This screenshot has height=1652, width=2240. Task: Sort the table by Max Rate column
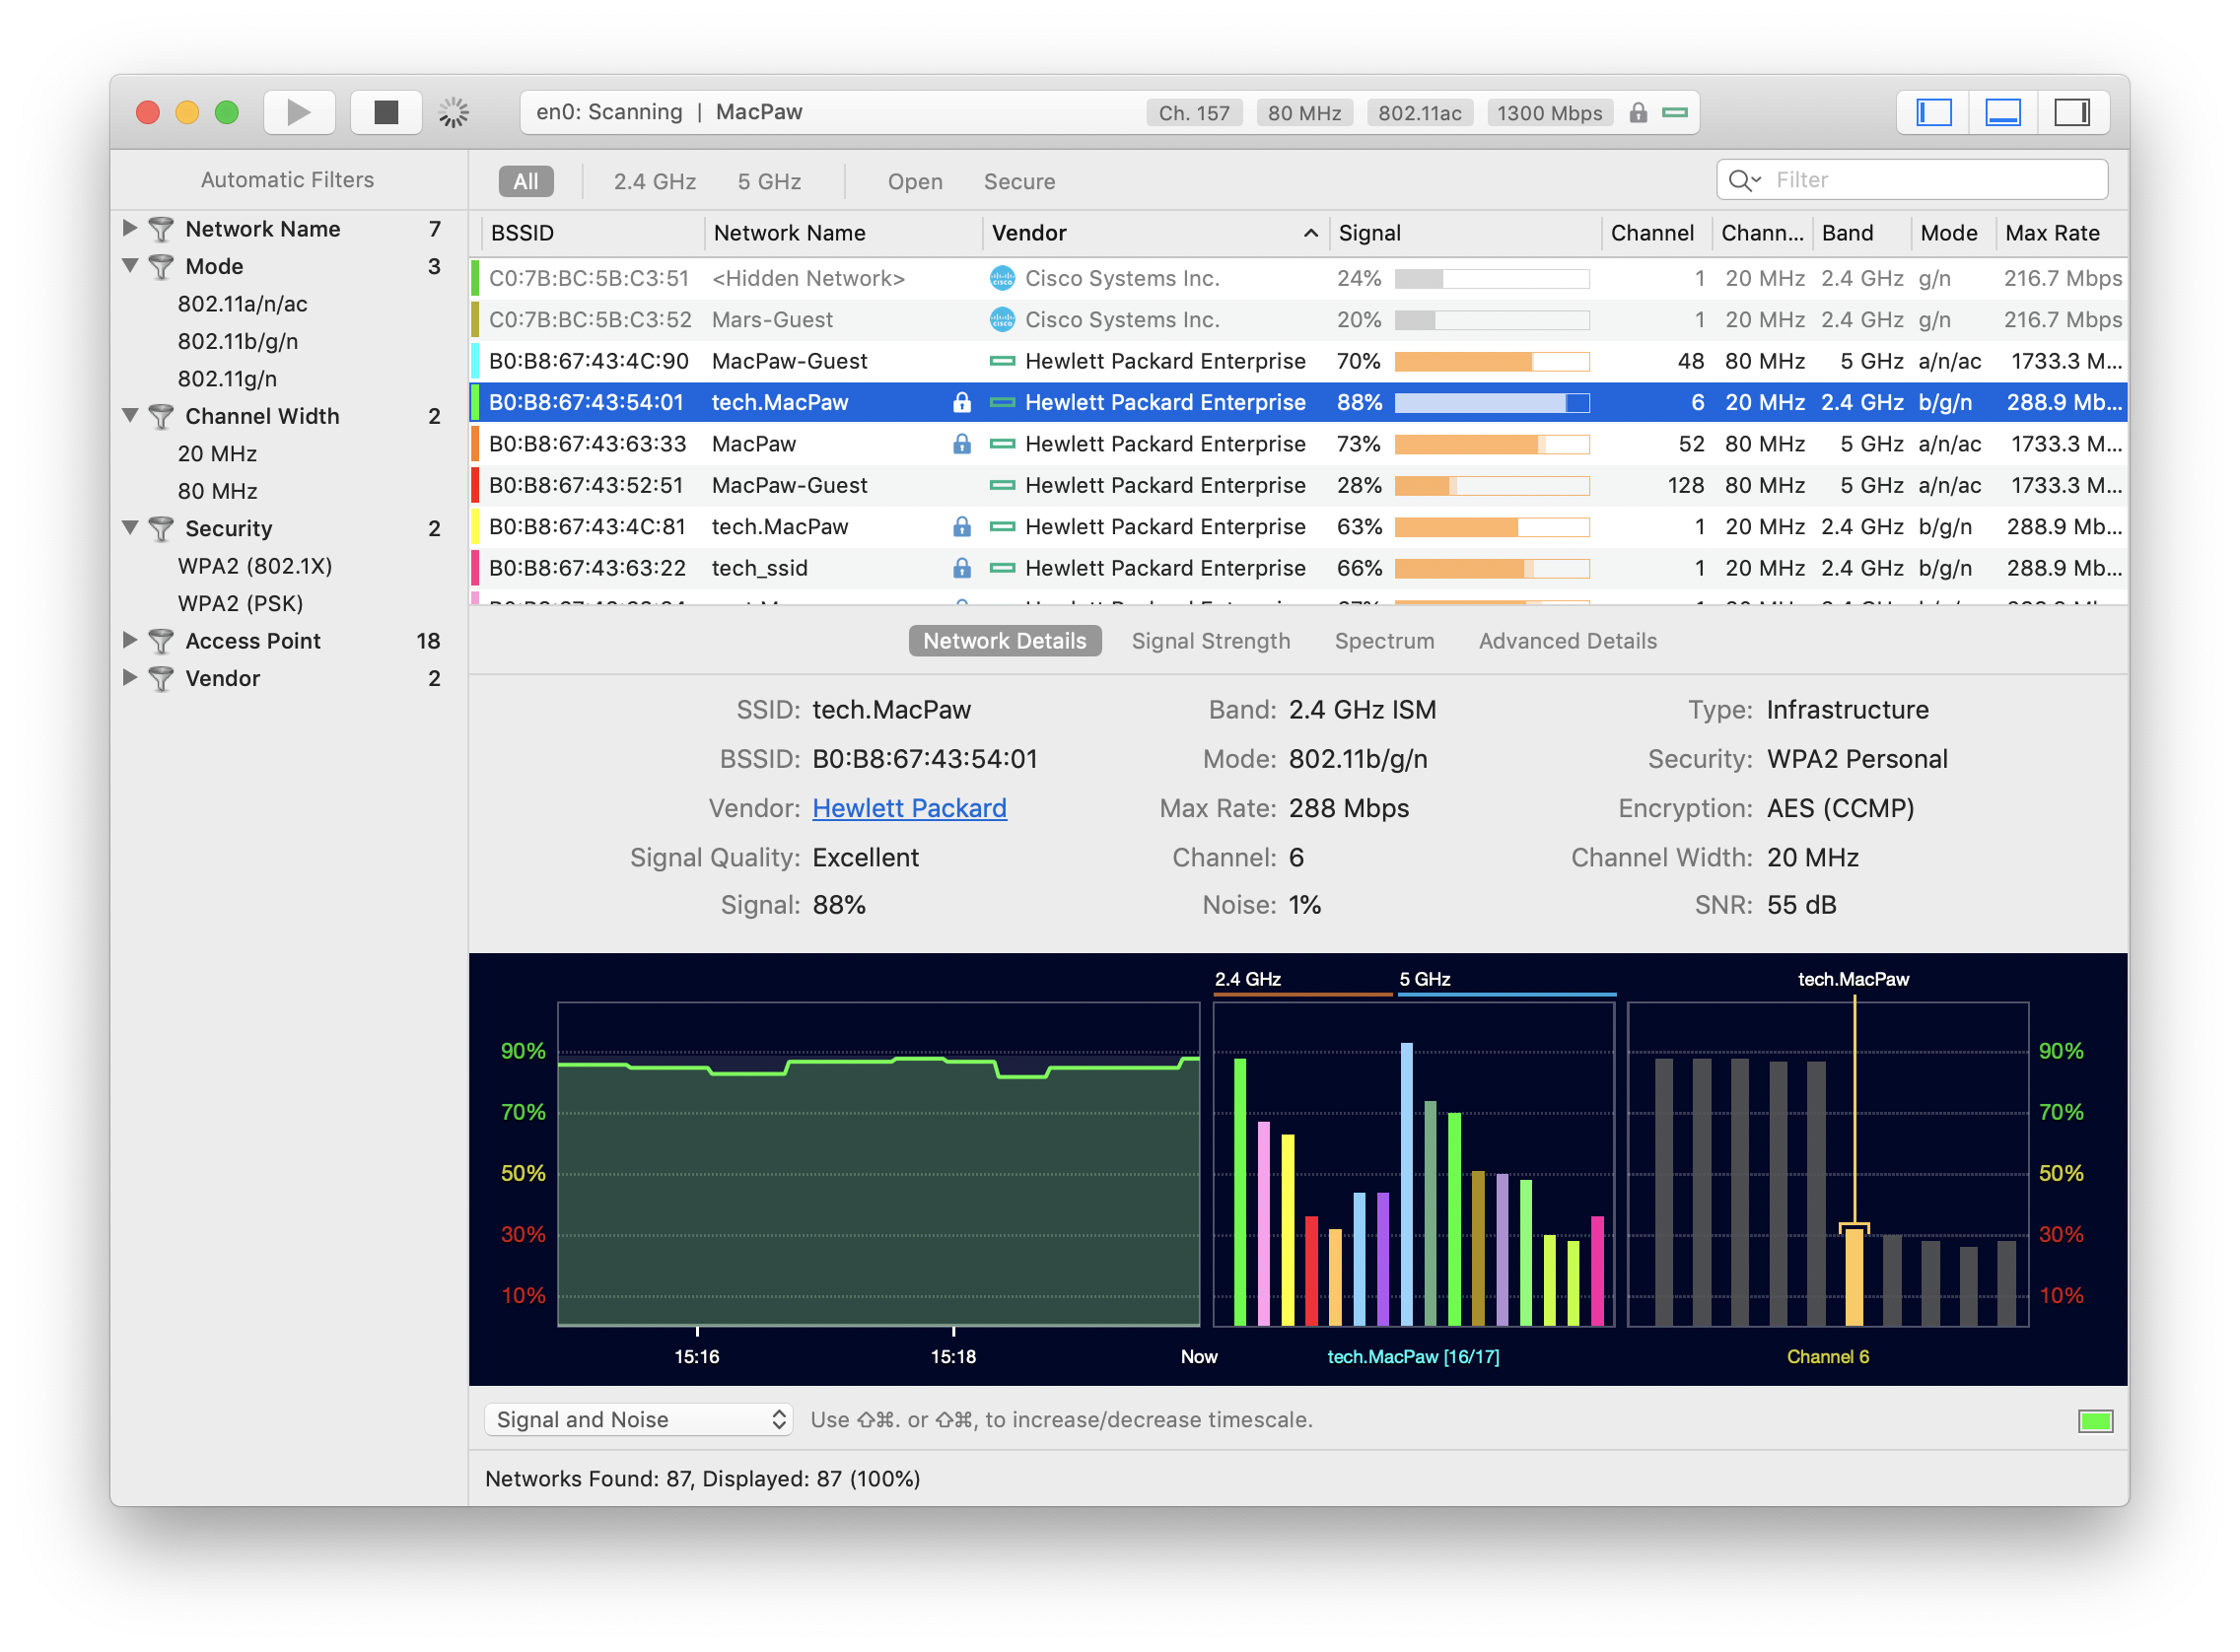(x=2060, y=233)
